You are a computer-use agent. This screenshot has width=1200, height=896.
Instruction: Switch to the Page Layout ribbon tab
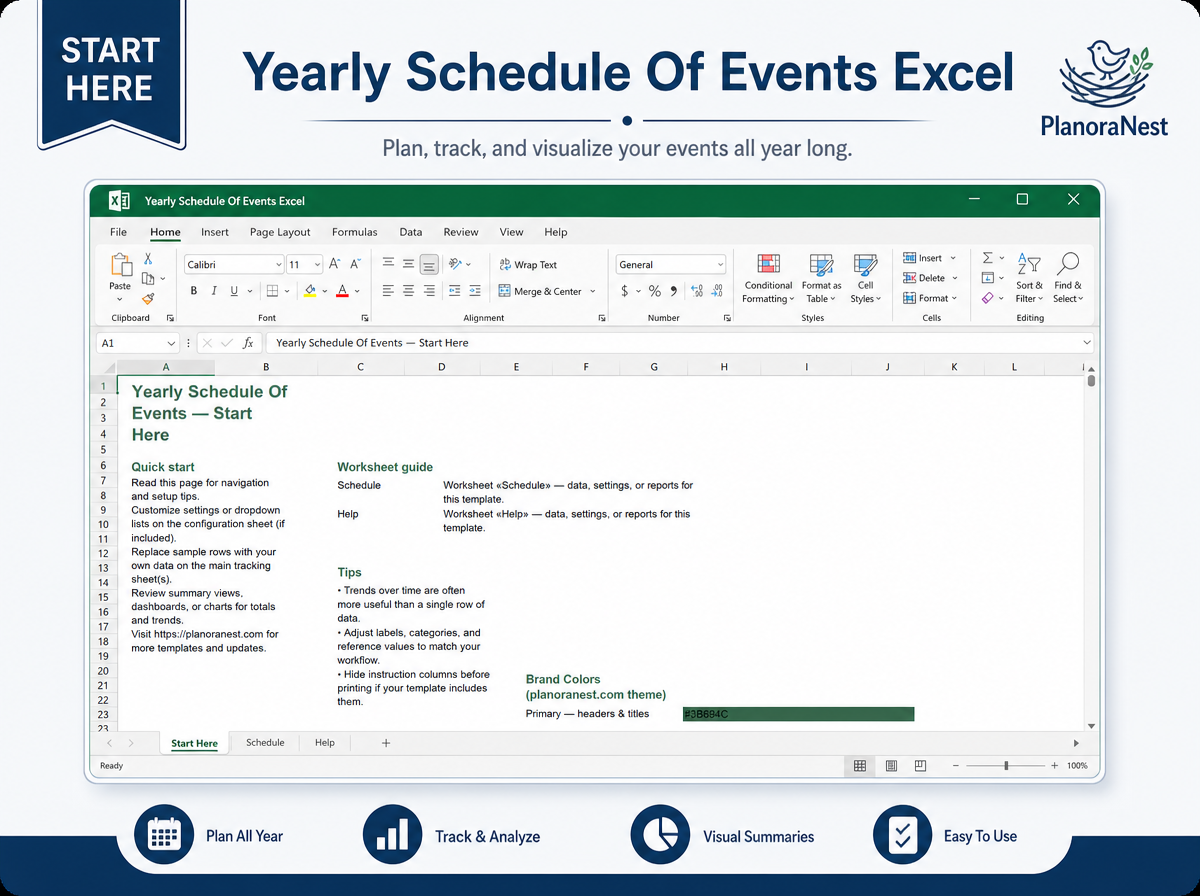click(280, 232)
